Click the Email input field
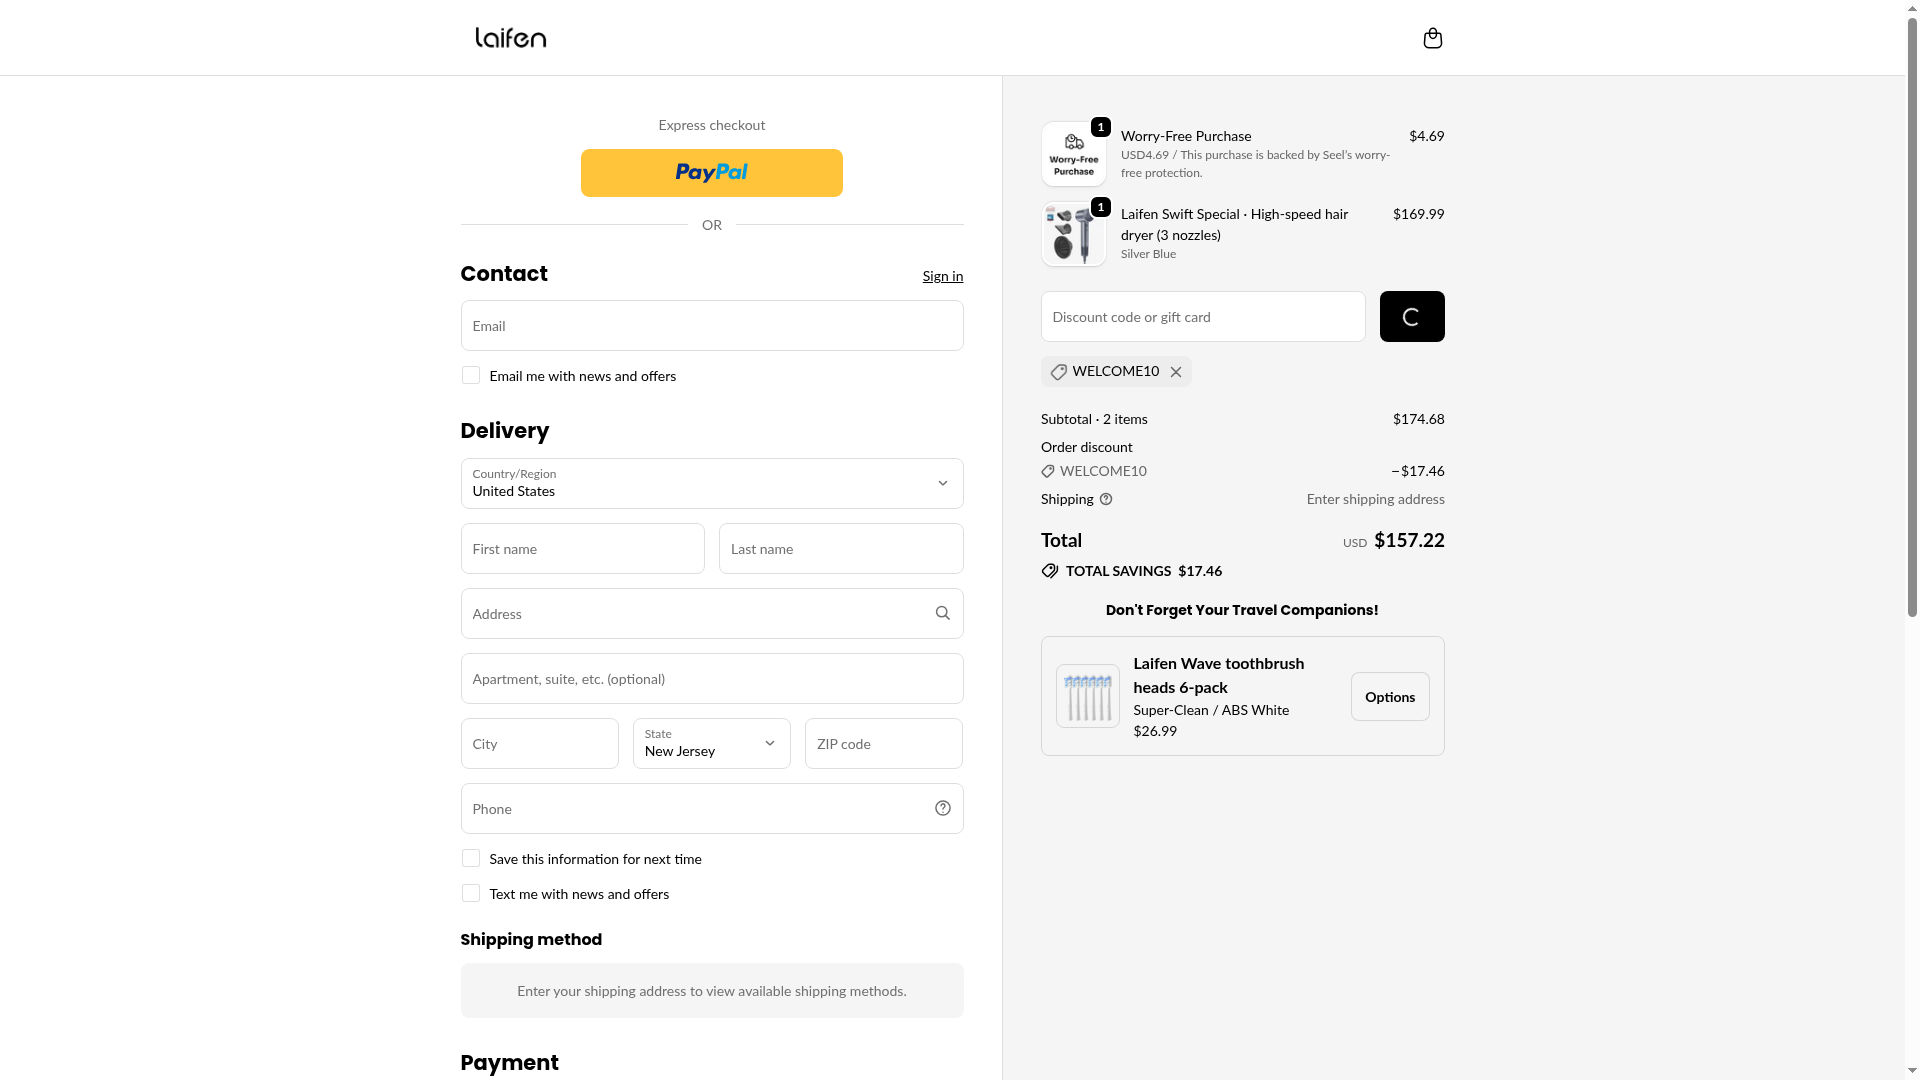This screenshot has width=1920, height=1080. [711, 326]
